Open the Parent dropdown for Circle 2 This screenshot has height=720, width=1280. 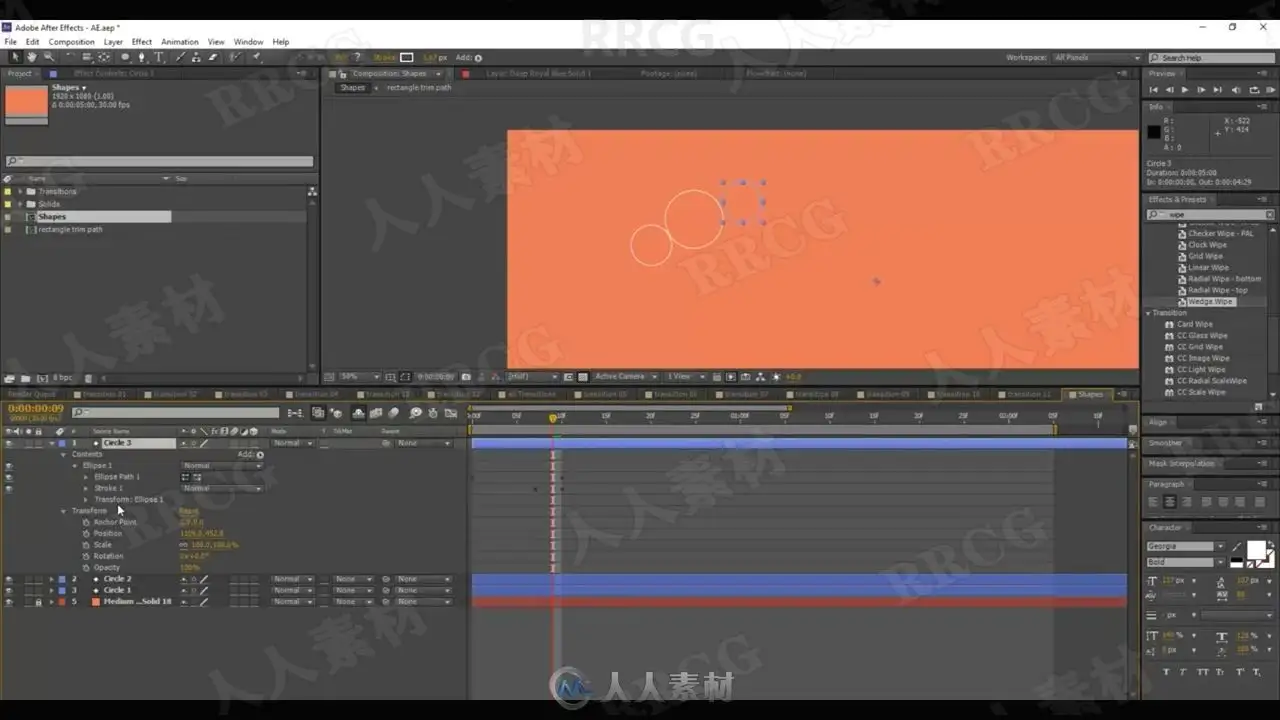click(x=424, y=579)
